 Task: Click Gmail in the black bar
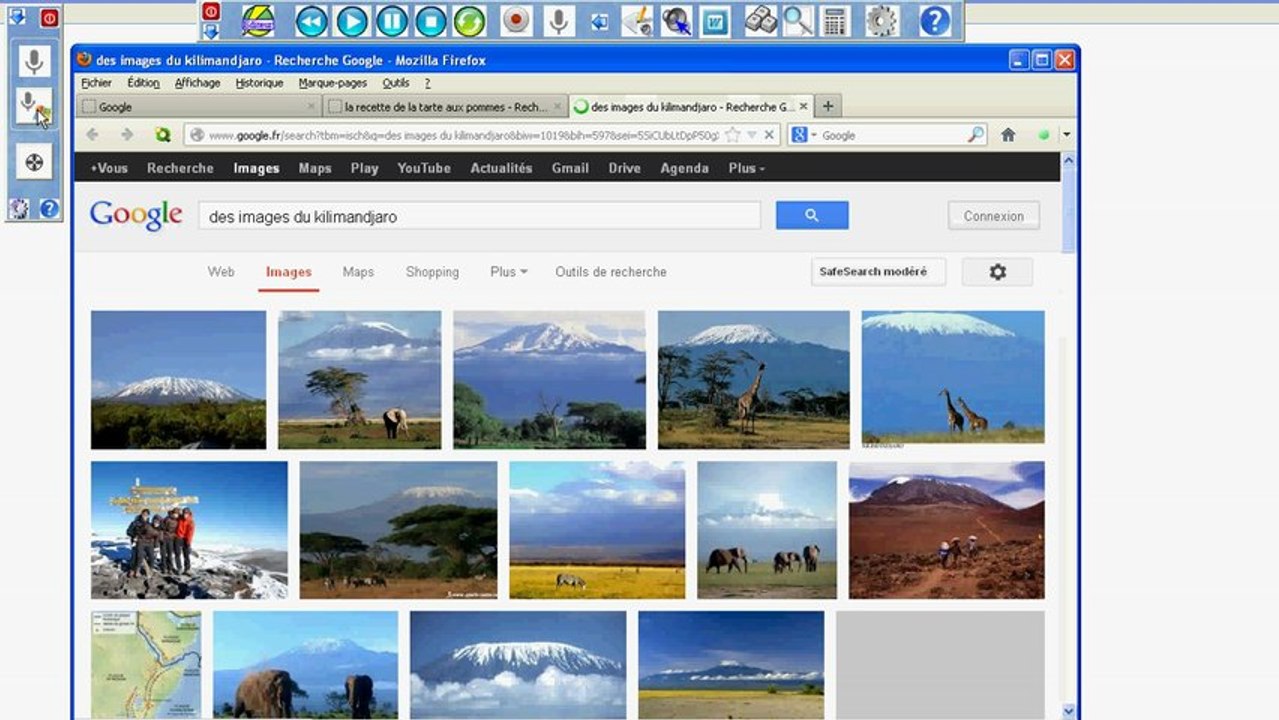coord(570,168)
